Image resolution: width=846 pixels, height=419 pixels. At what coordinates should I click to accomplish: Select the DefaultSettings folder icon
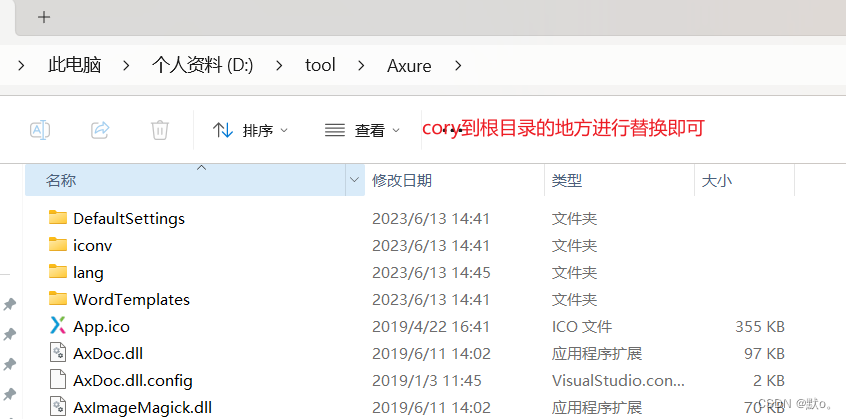point(58,217)
